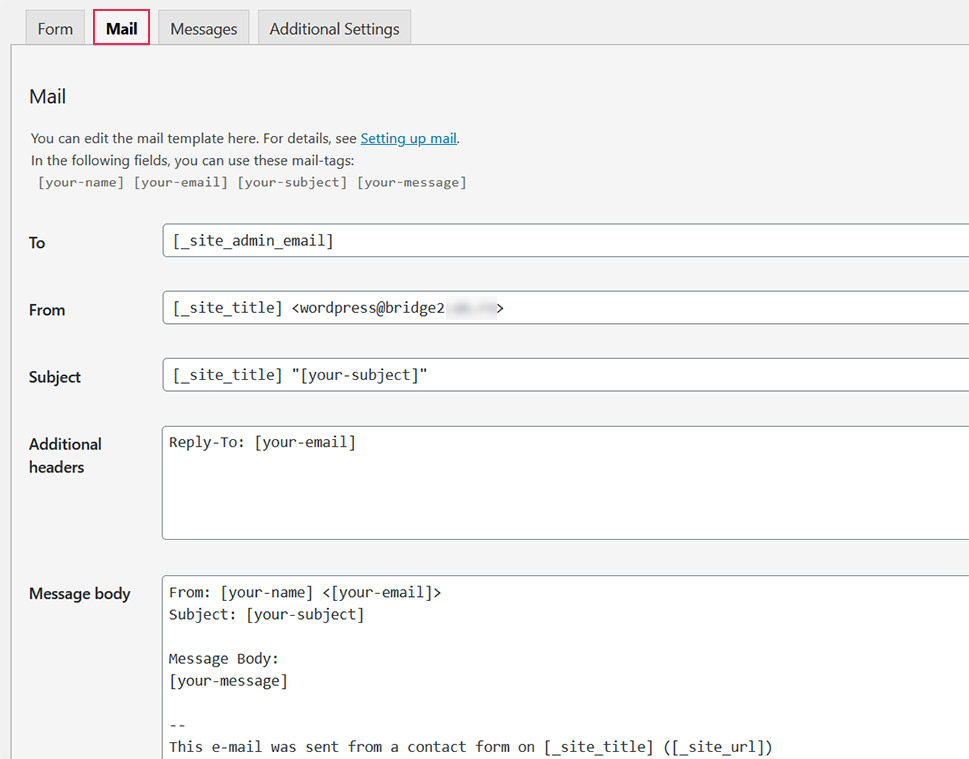Open the Setting up mail documentation link

click(x=408, y=138)
